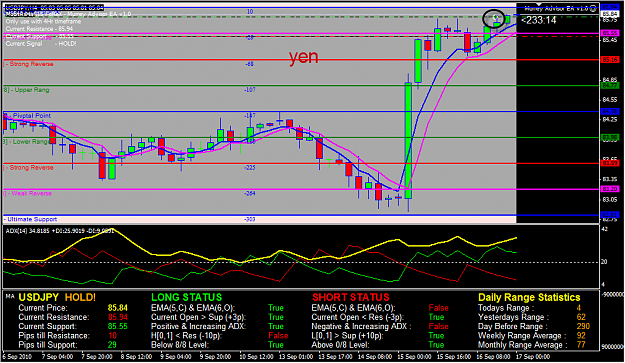Click the "6 Sep 2010" date label

point(17,357)
